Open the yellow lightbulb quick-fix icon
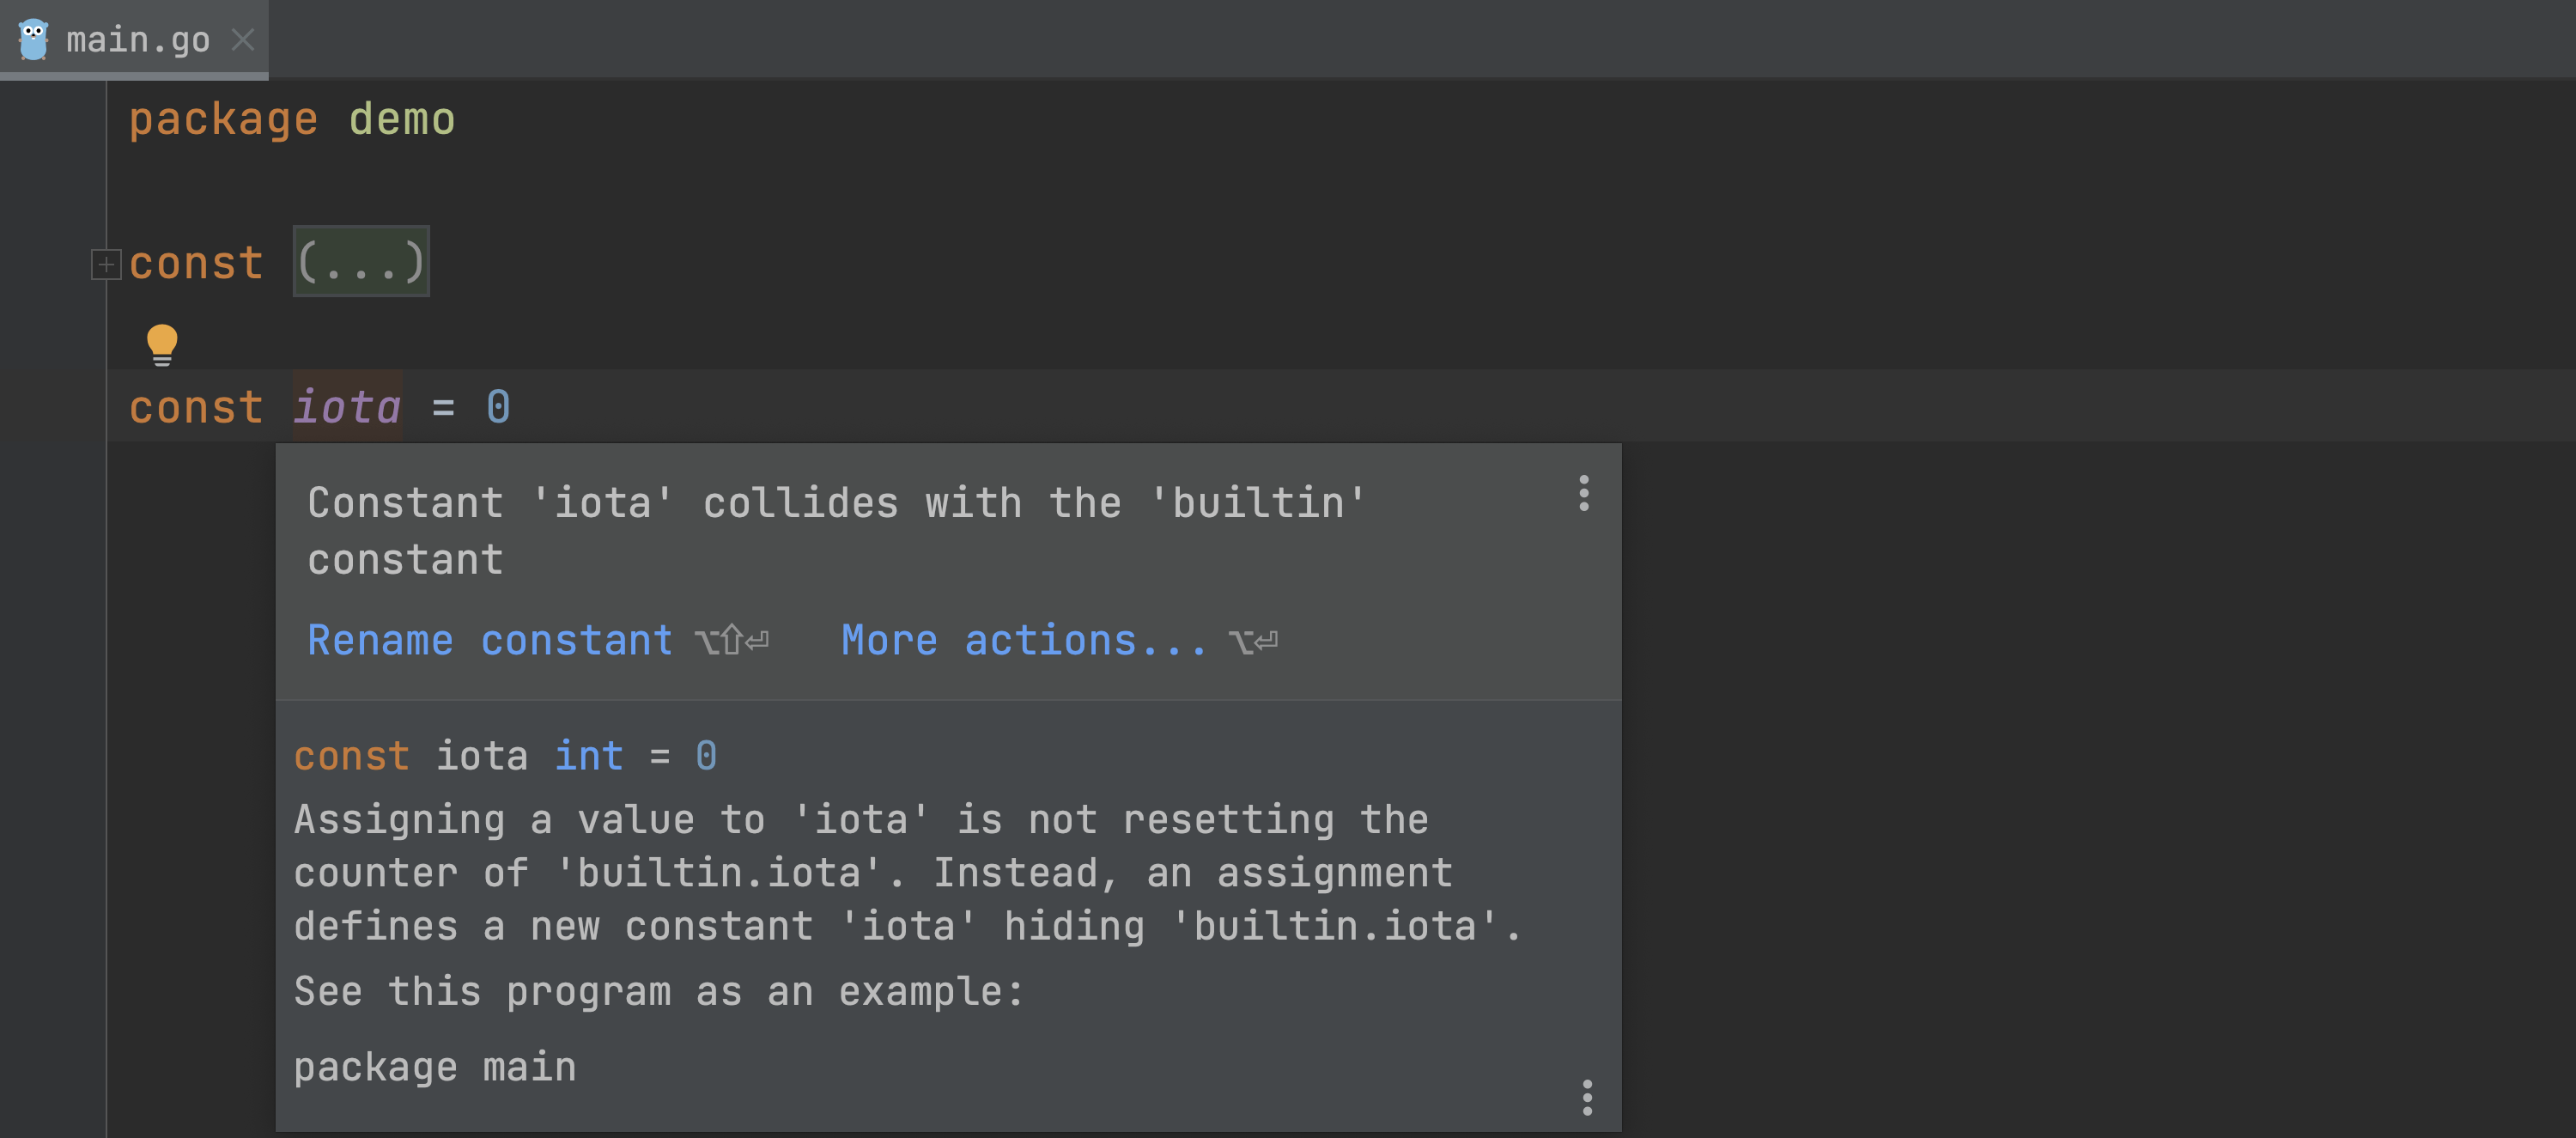The height and width of the screenshot is (1138, 2576). pyautogui.click(x=162, y=344)
